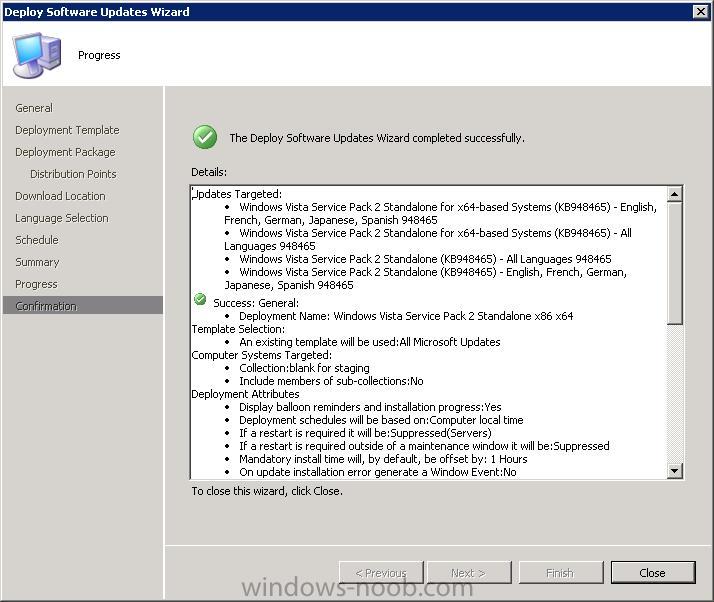Viewport: 714px width, 602px height.
Task: Select the Distribution Points sub-step
Action: (73, 174)
